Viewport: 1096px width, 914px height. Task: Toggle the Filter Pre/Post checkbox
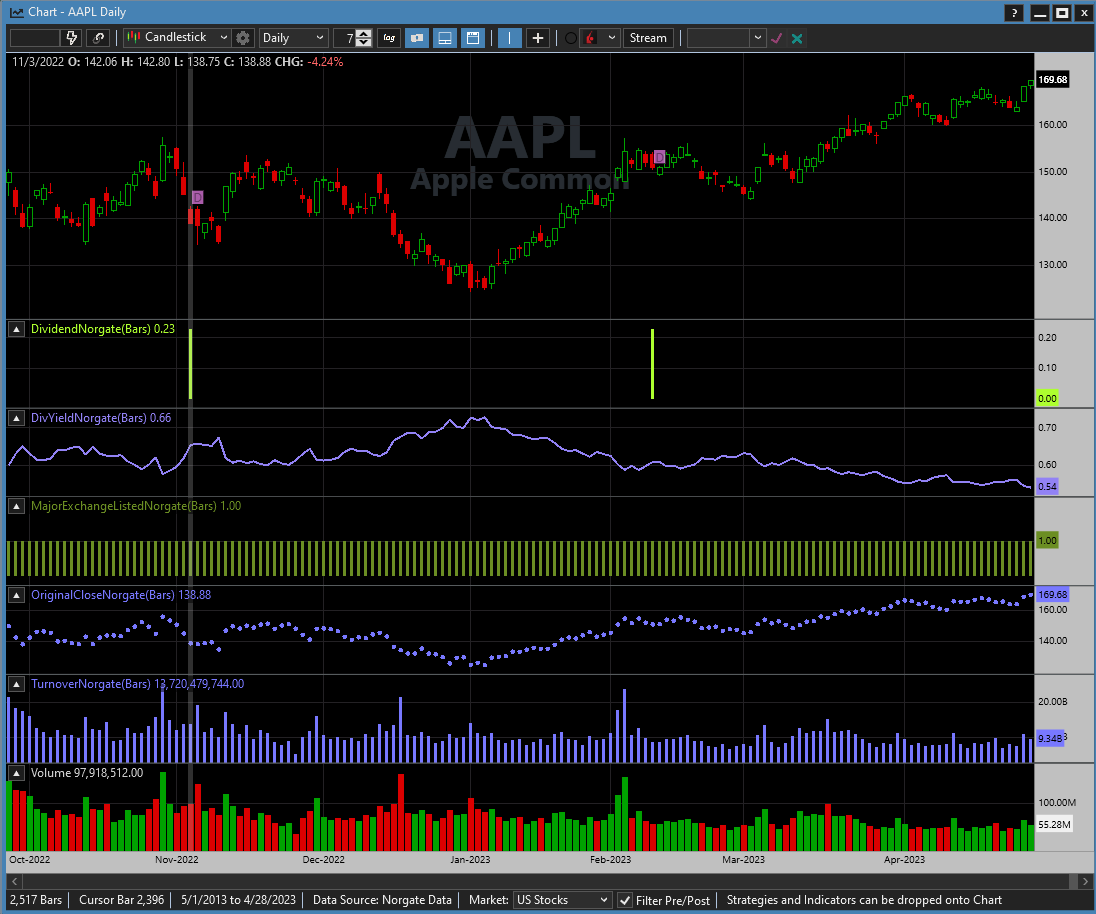click(625, 901)
